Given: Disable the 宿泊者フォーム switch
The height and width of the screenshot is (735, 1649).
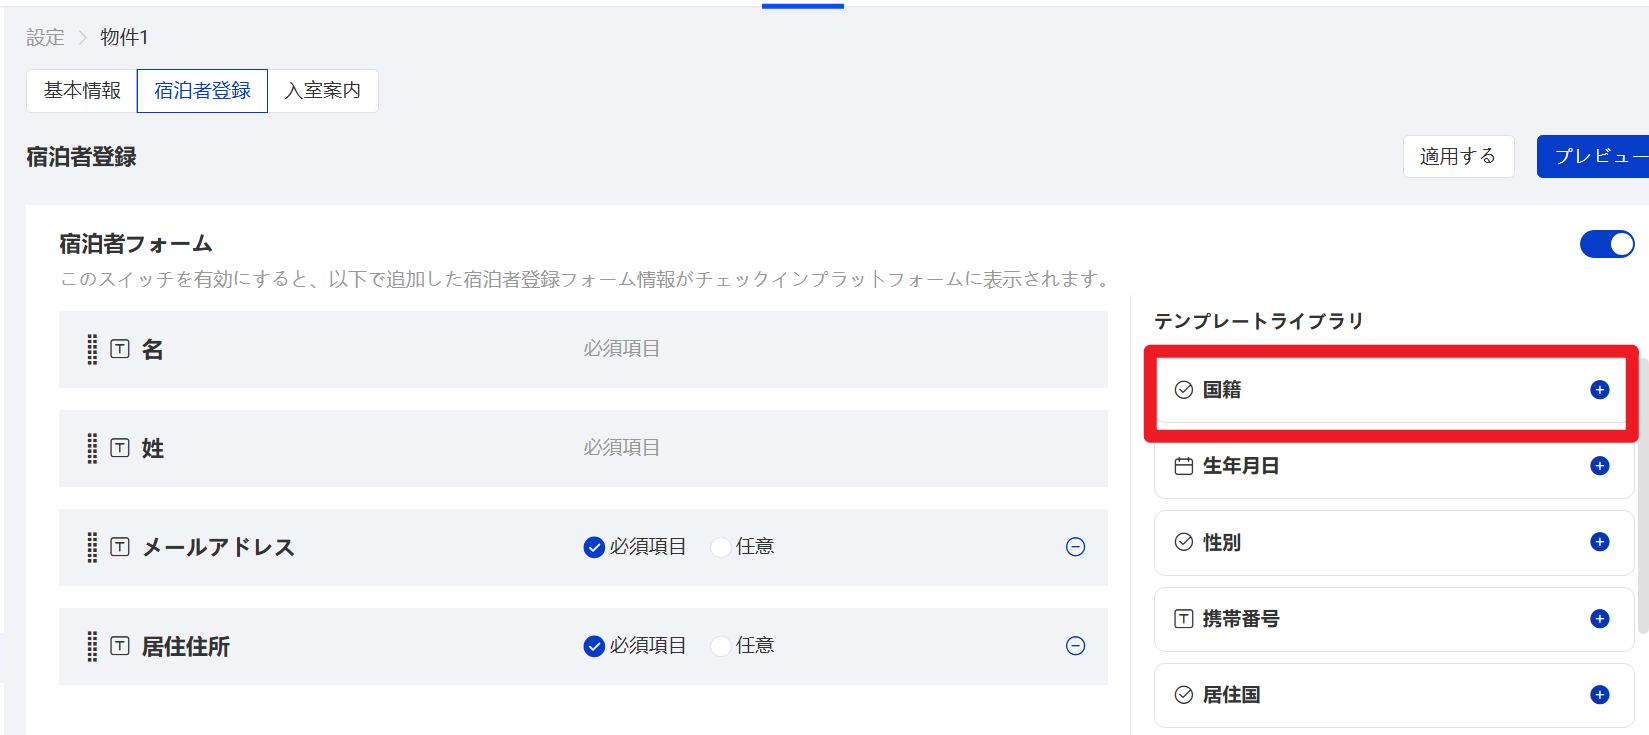Looking at the screenshot, I should pyautogui.click(x=1606, y=244).
